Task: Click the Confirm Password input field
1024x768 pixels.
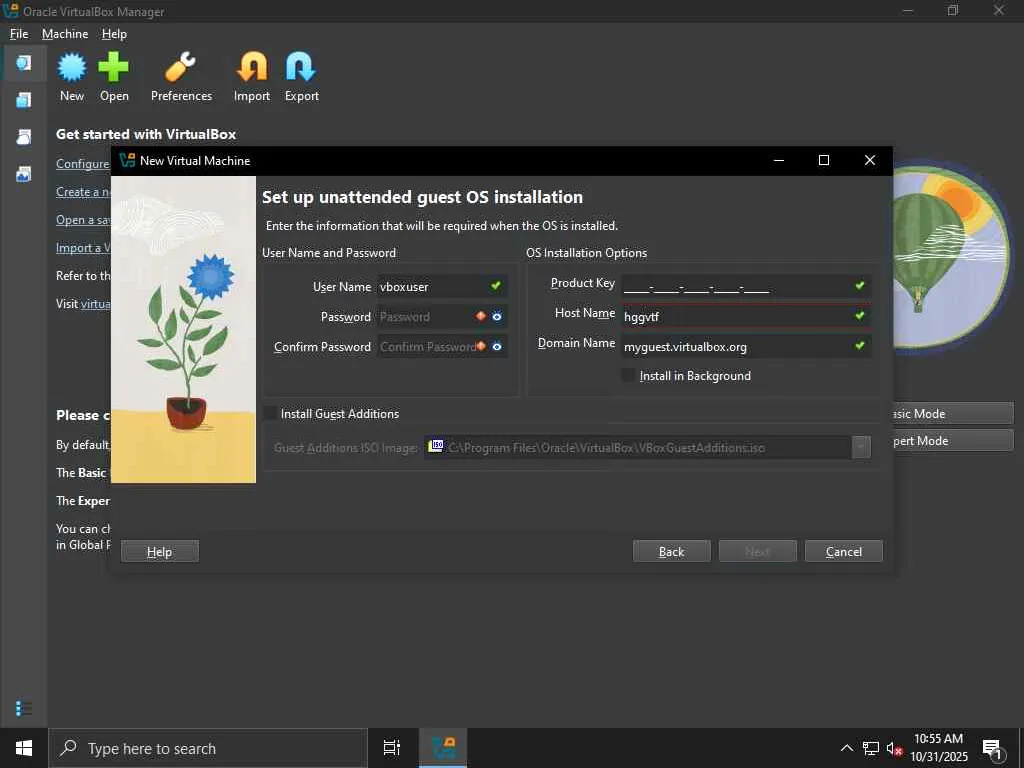Action: (x=441, y=346)
